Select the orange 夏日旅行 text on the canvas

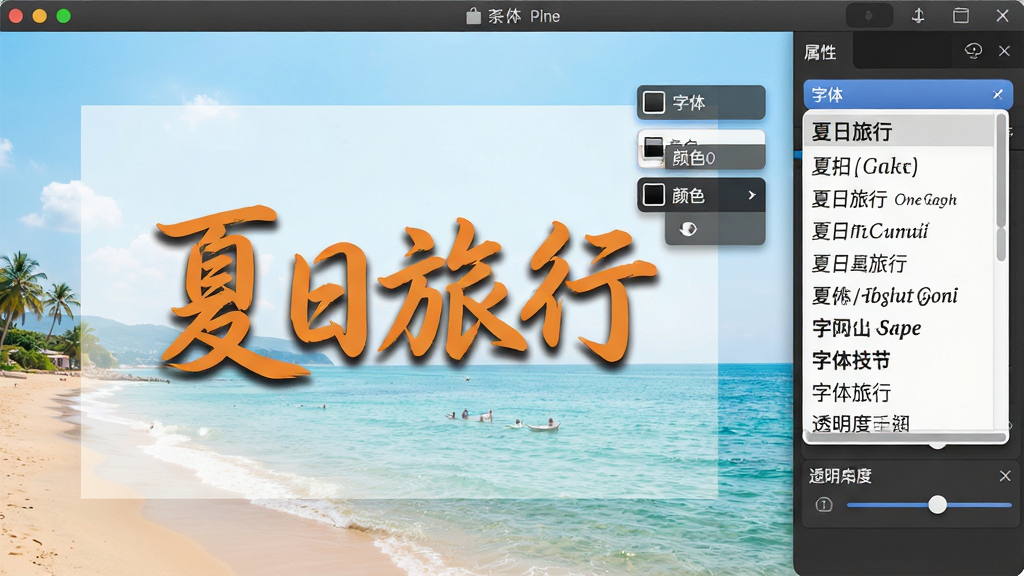(x=406, y=293)
